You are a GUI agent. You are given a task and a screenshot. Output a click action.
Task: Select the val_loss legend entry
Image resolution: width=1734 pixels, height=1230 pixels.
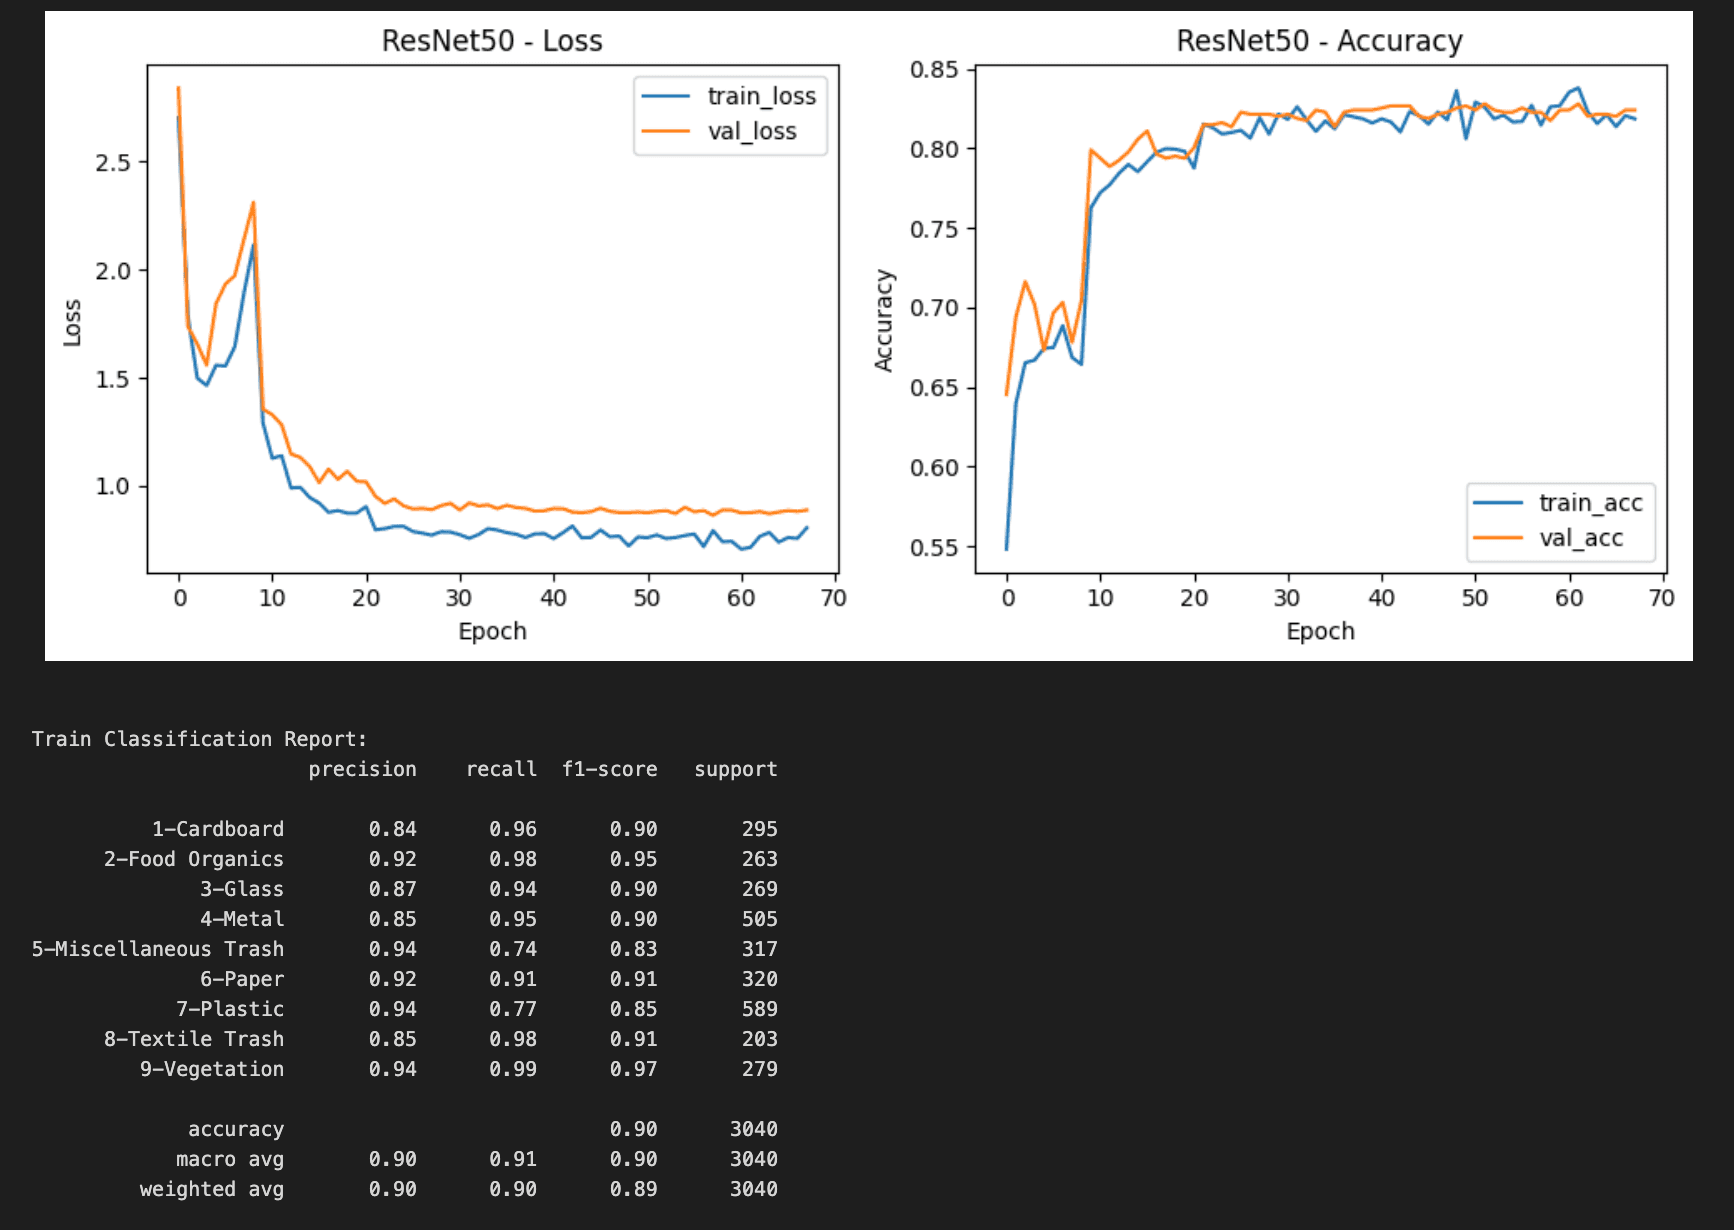pyautogui.click(x=752, y=131)
